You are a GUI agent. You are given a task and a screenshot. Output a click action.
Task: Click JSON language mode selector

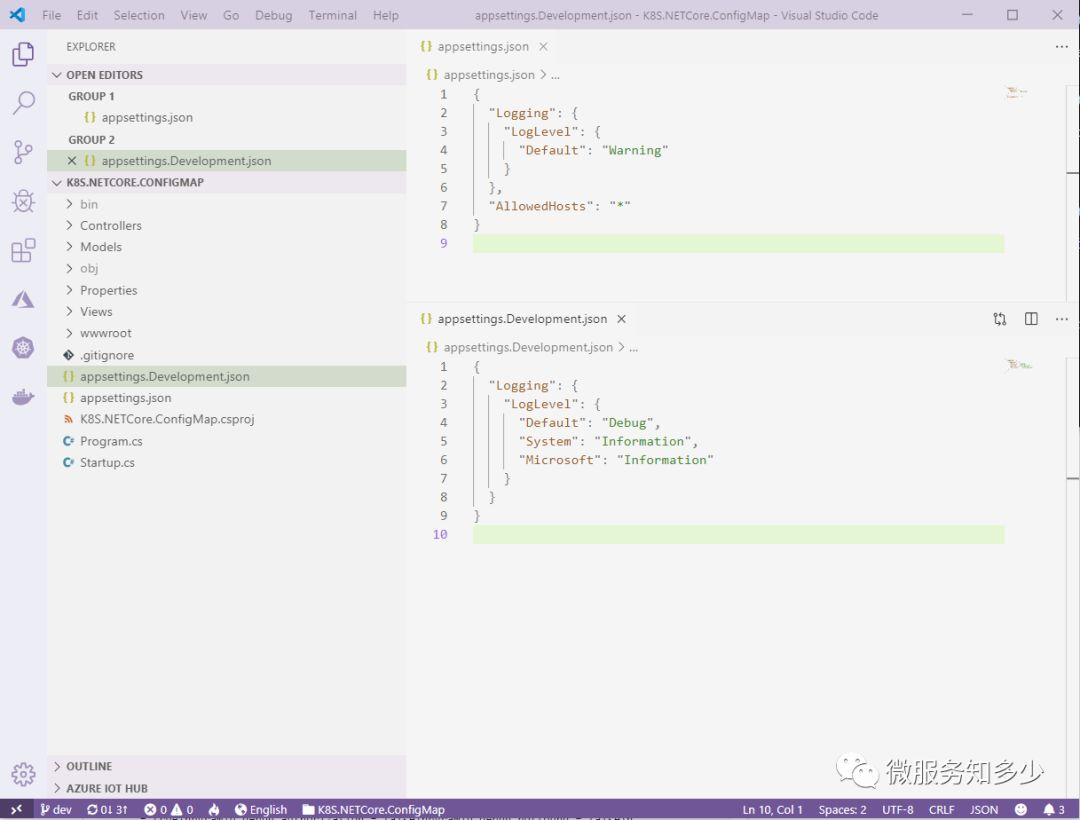pos(984,810)
